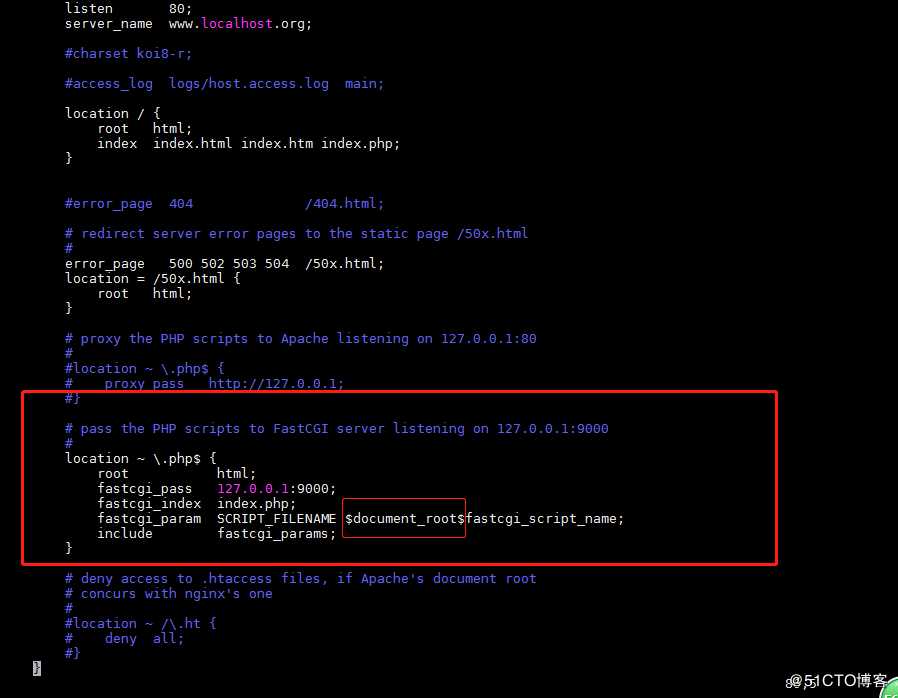Click the "listen 80;" line
This screenshot has height=698, width=898.
(128, 9)
